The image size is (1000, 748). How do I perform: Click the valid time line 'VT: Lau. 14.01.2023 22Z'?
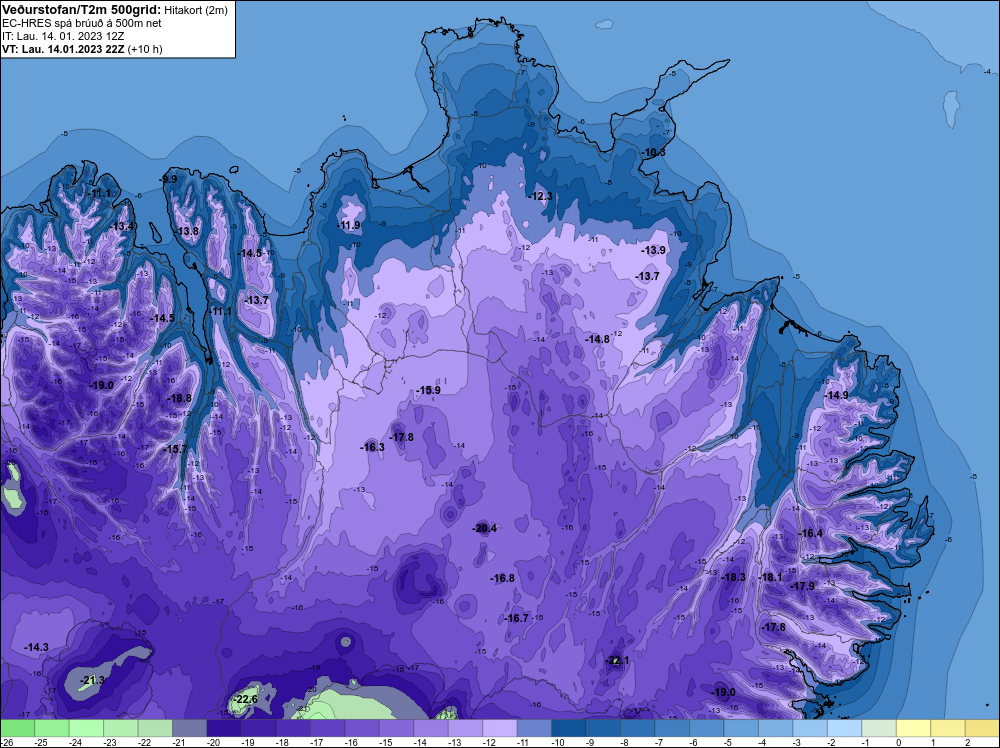(64, 49)
